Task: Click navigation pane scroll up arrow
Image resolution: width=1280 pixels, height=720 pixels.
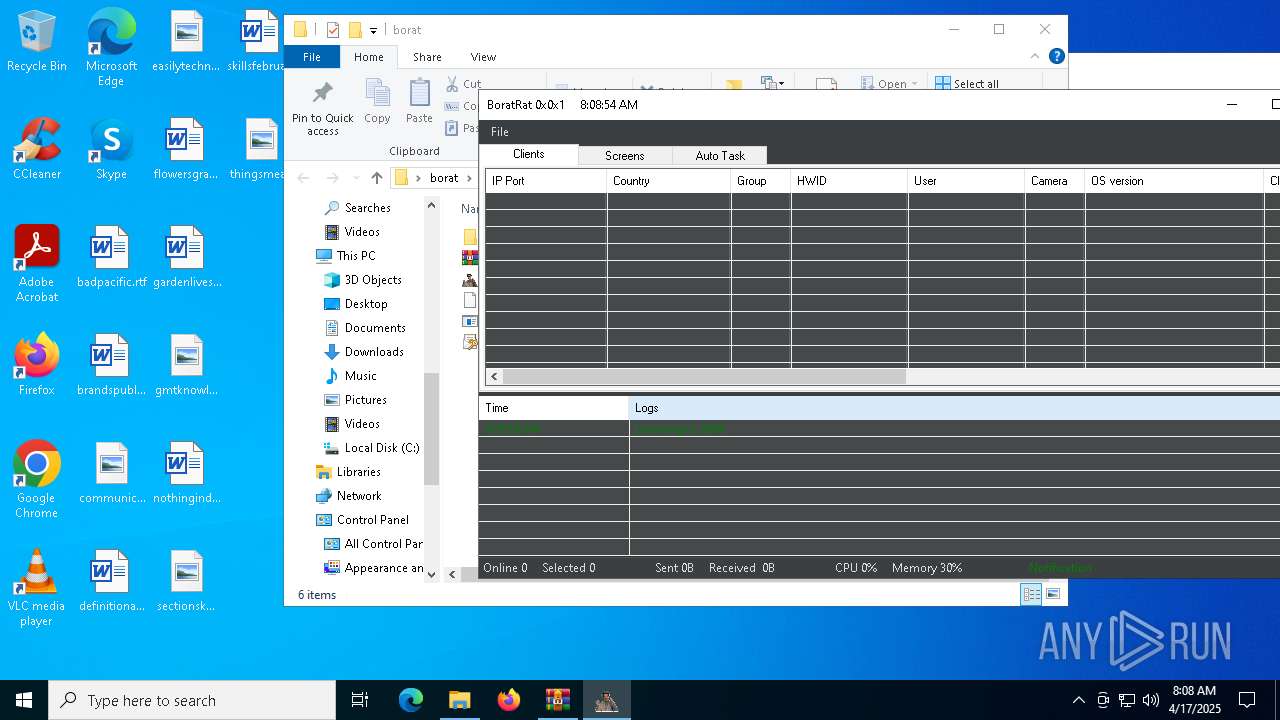Action: pos(432,206)
